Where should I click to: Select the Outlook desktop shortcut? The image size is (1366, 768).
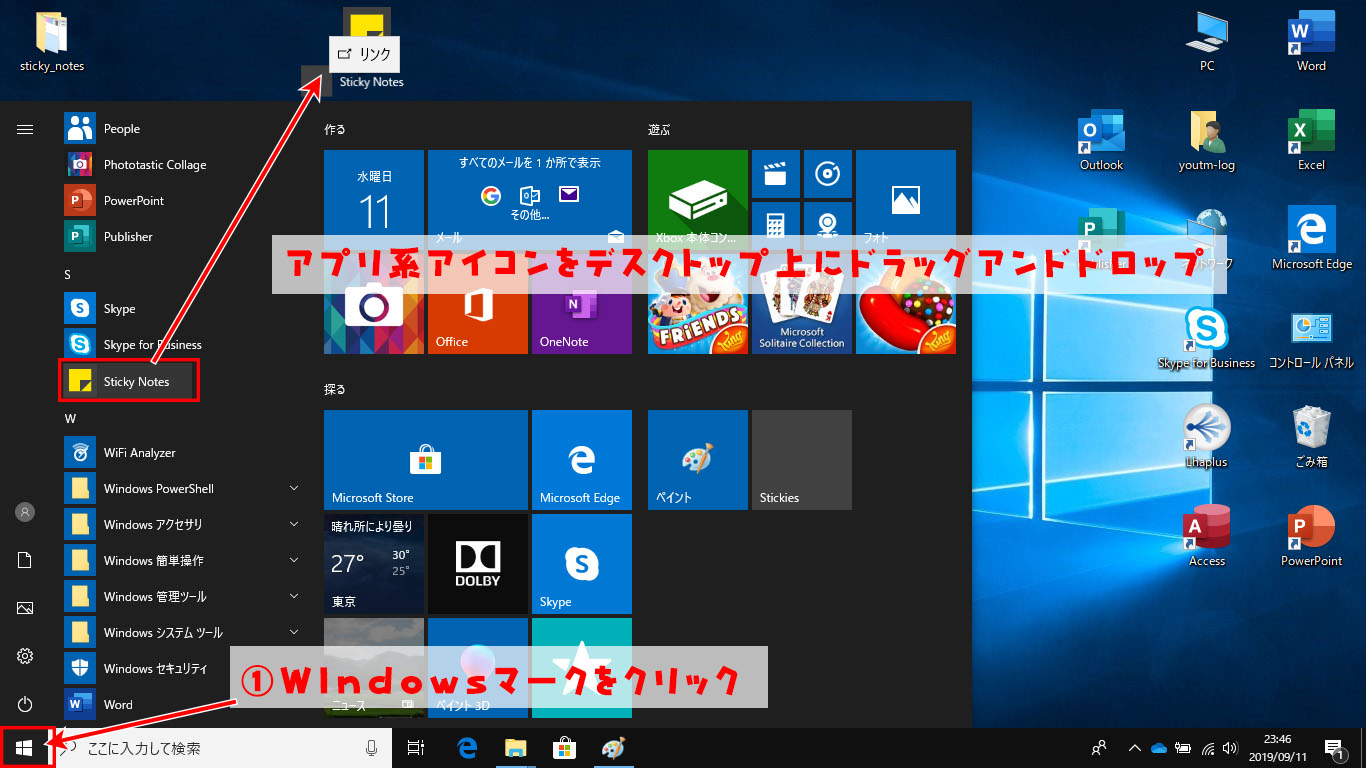coord(1102,140)
